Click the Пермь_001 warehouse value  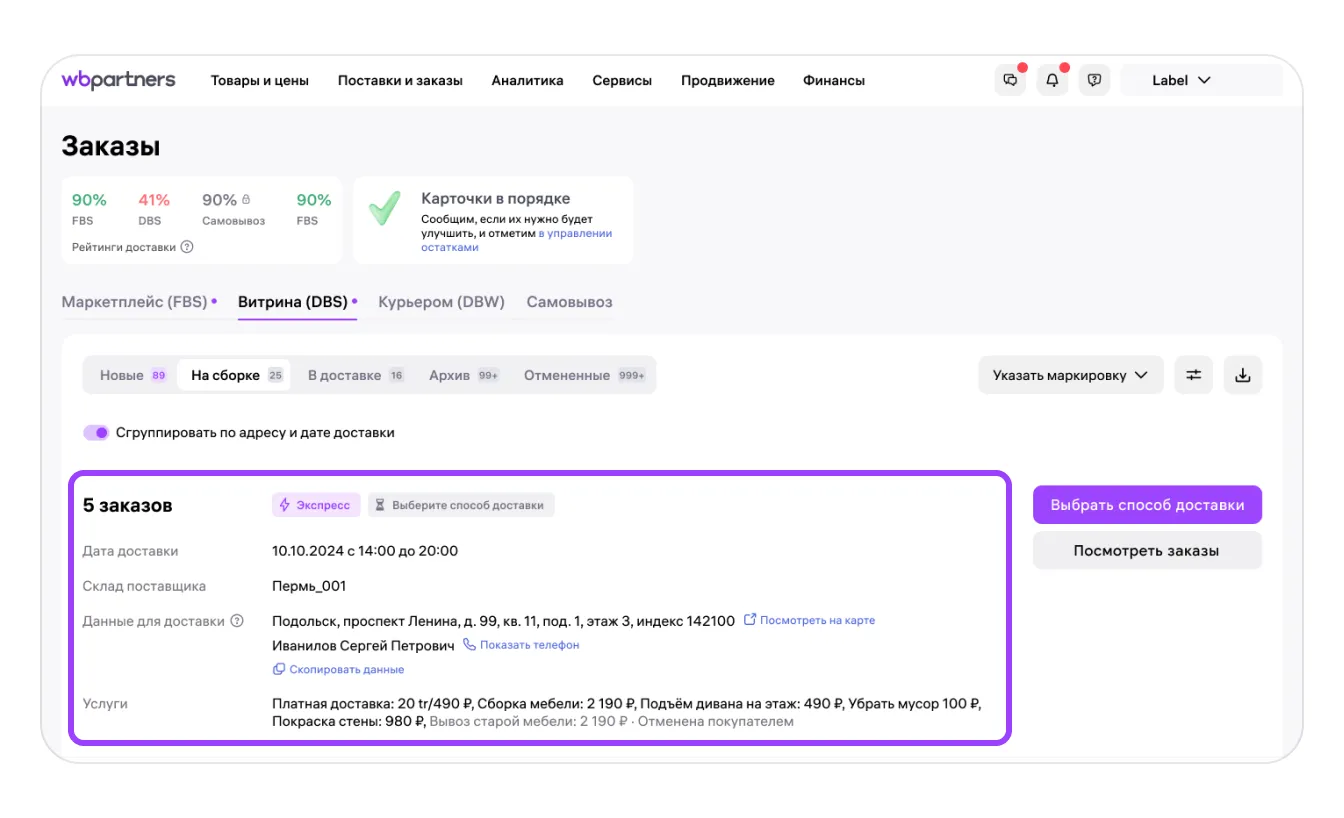coord(309,586)
